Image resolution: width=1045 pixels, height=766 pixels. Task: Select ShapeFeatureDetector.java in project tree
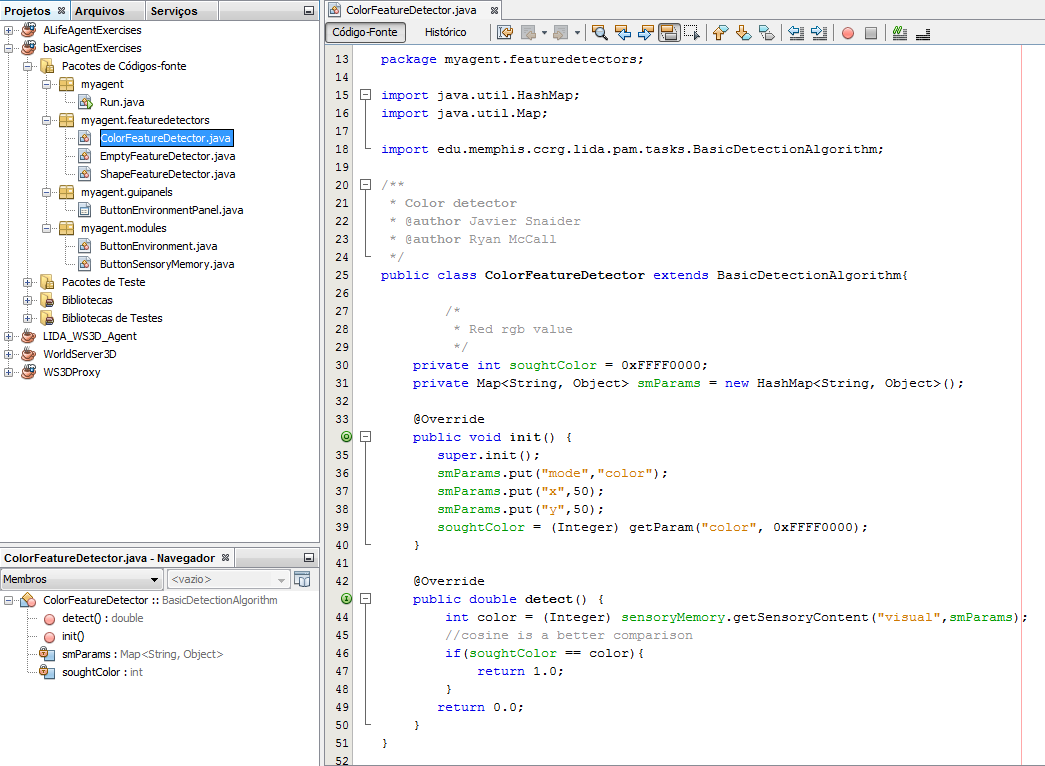167,174
